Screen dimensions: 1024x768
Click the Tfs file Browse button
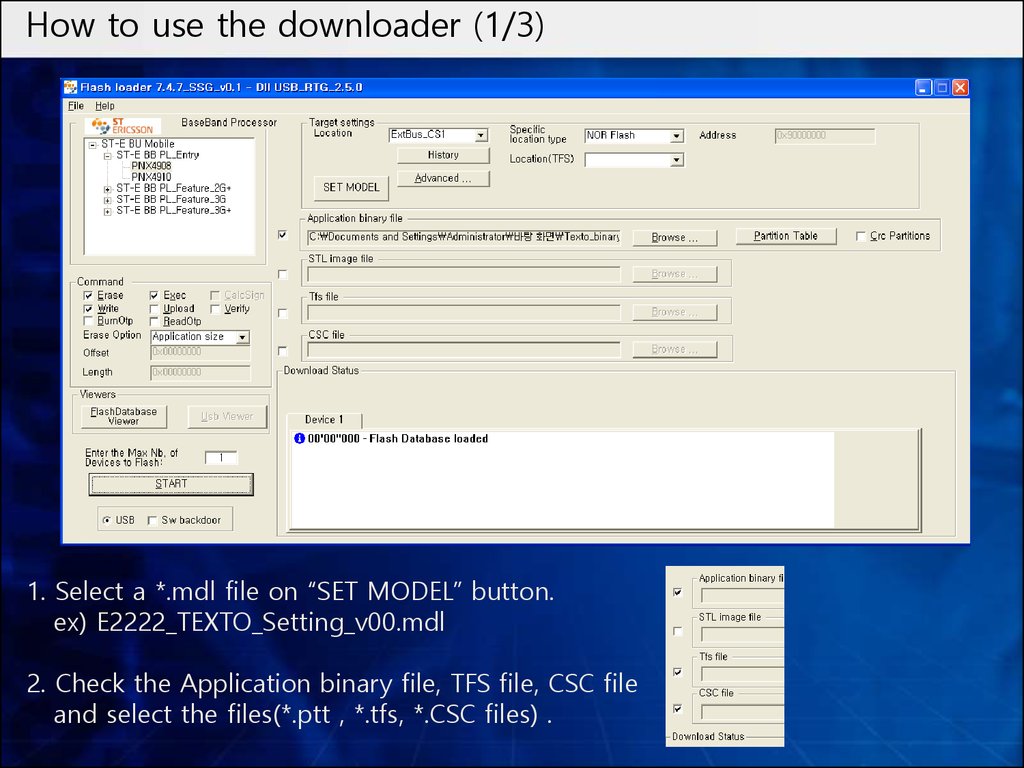tap(675, 313)
